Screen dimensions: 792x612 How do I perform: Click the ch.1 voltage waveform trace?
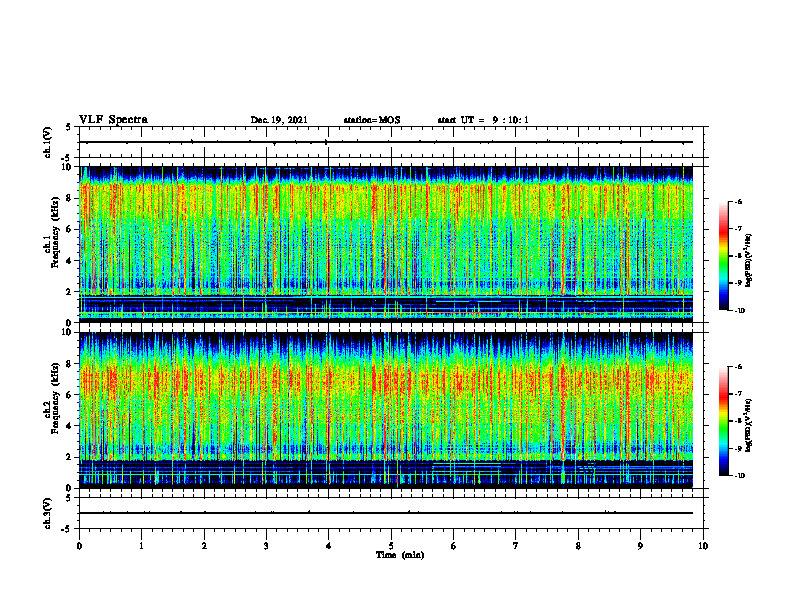tap(386, 142)
